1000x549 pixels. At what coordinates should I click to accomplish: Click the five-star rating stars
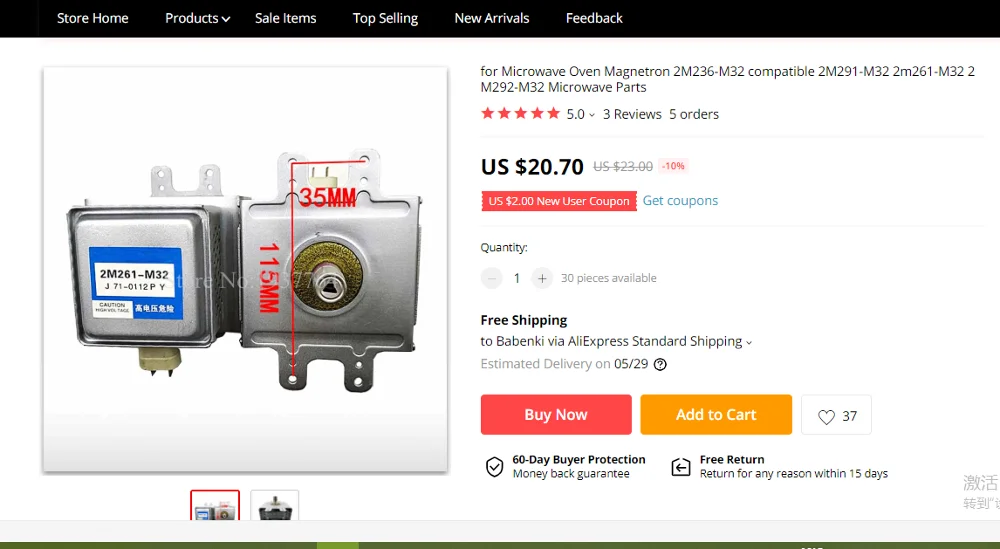[520, 114]
